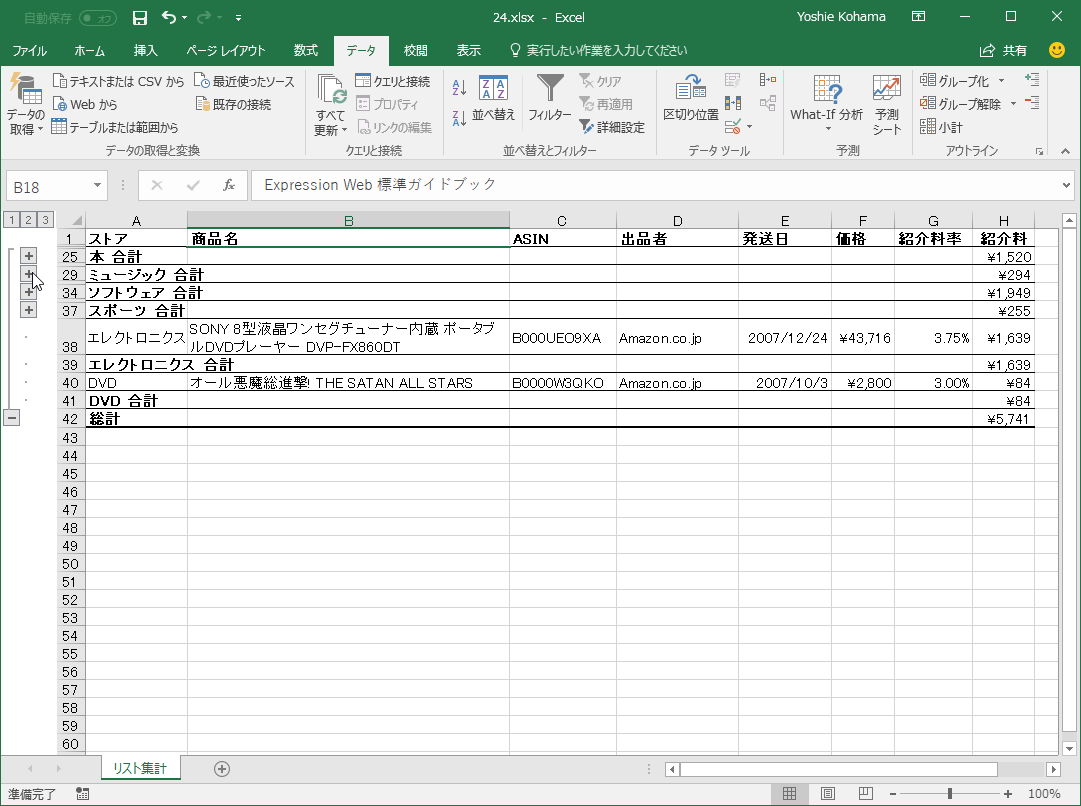Click Hide Detail icon in Outline group
The width and height of the screenshot is (1081, 806).
pyautogui.click(x=1032, y=103)
